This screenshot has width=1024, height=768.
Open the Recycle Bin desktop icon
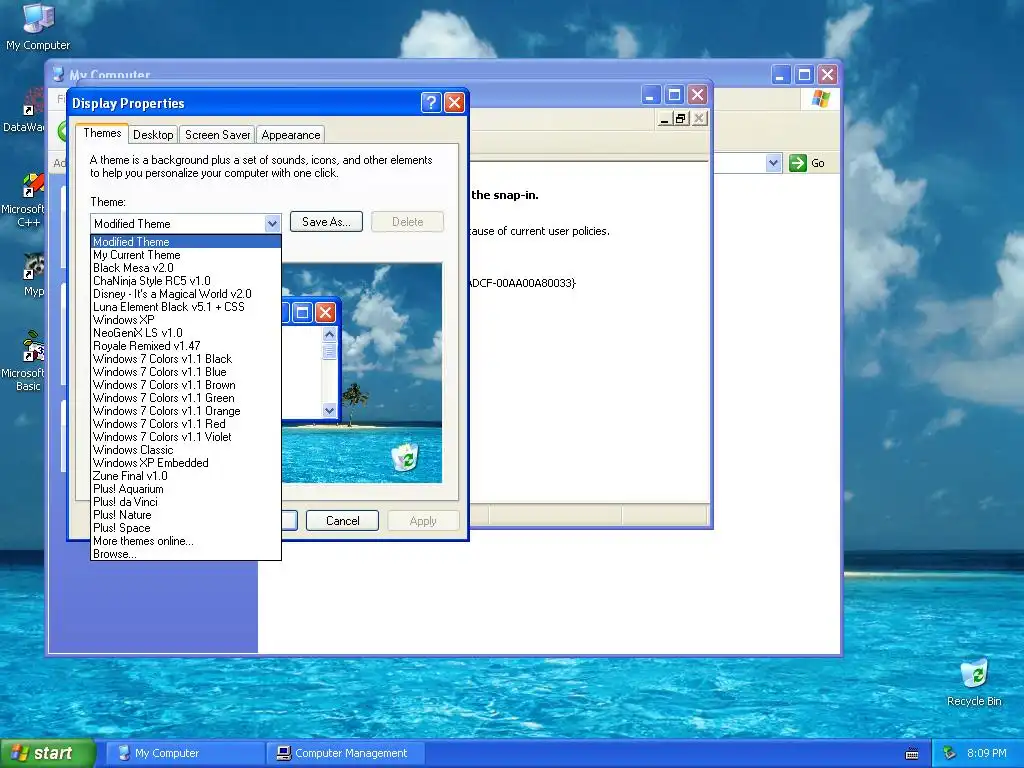coord(974,682)
